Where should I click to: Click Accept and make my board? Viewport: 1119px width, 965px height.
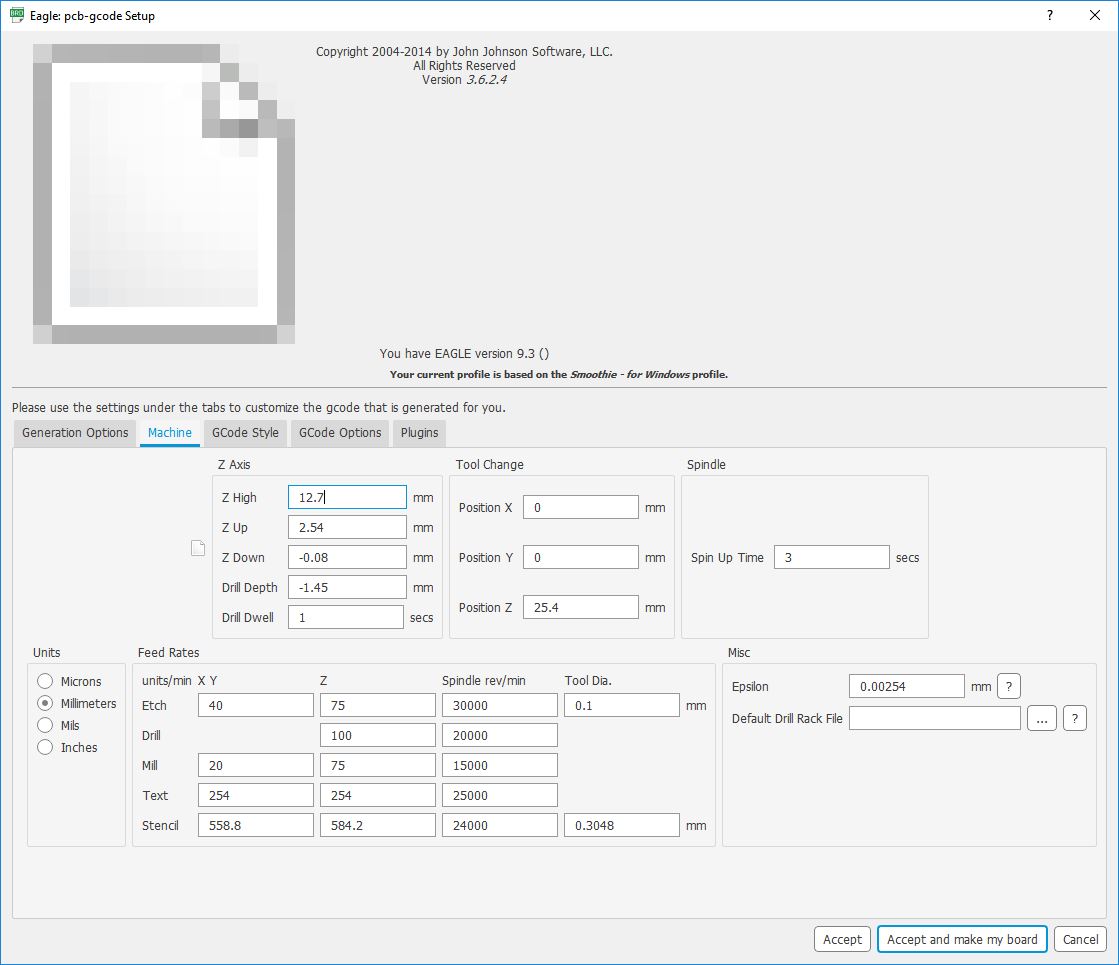click(x=962, y=939)
